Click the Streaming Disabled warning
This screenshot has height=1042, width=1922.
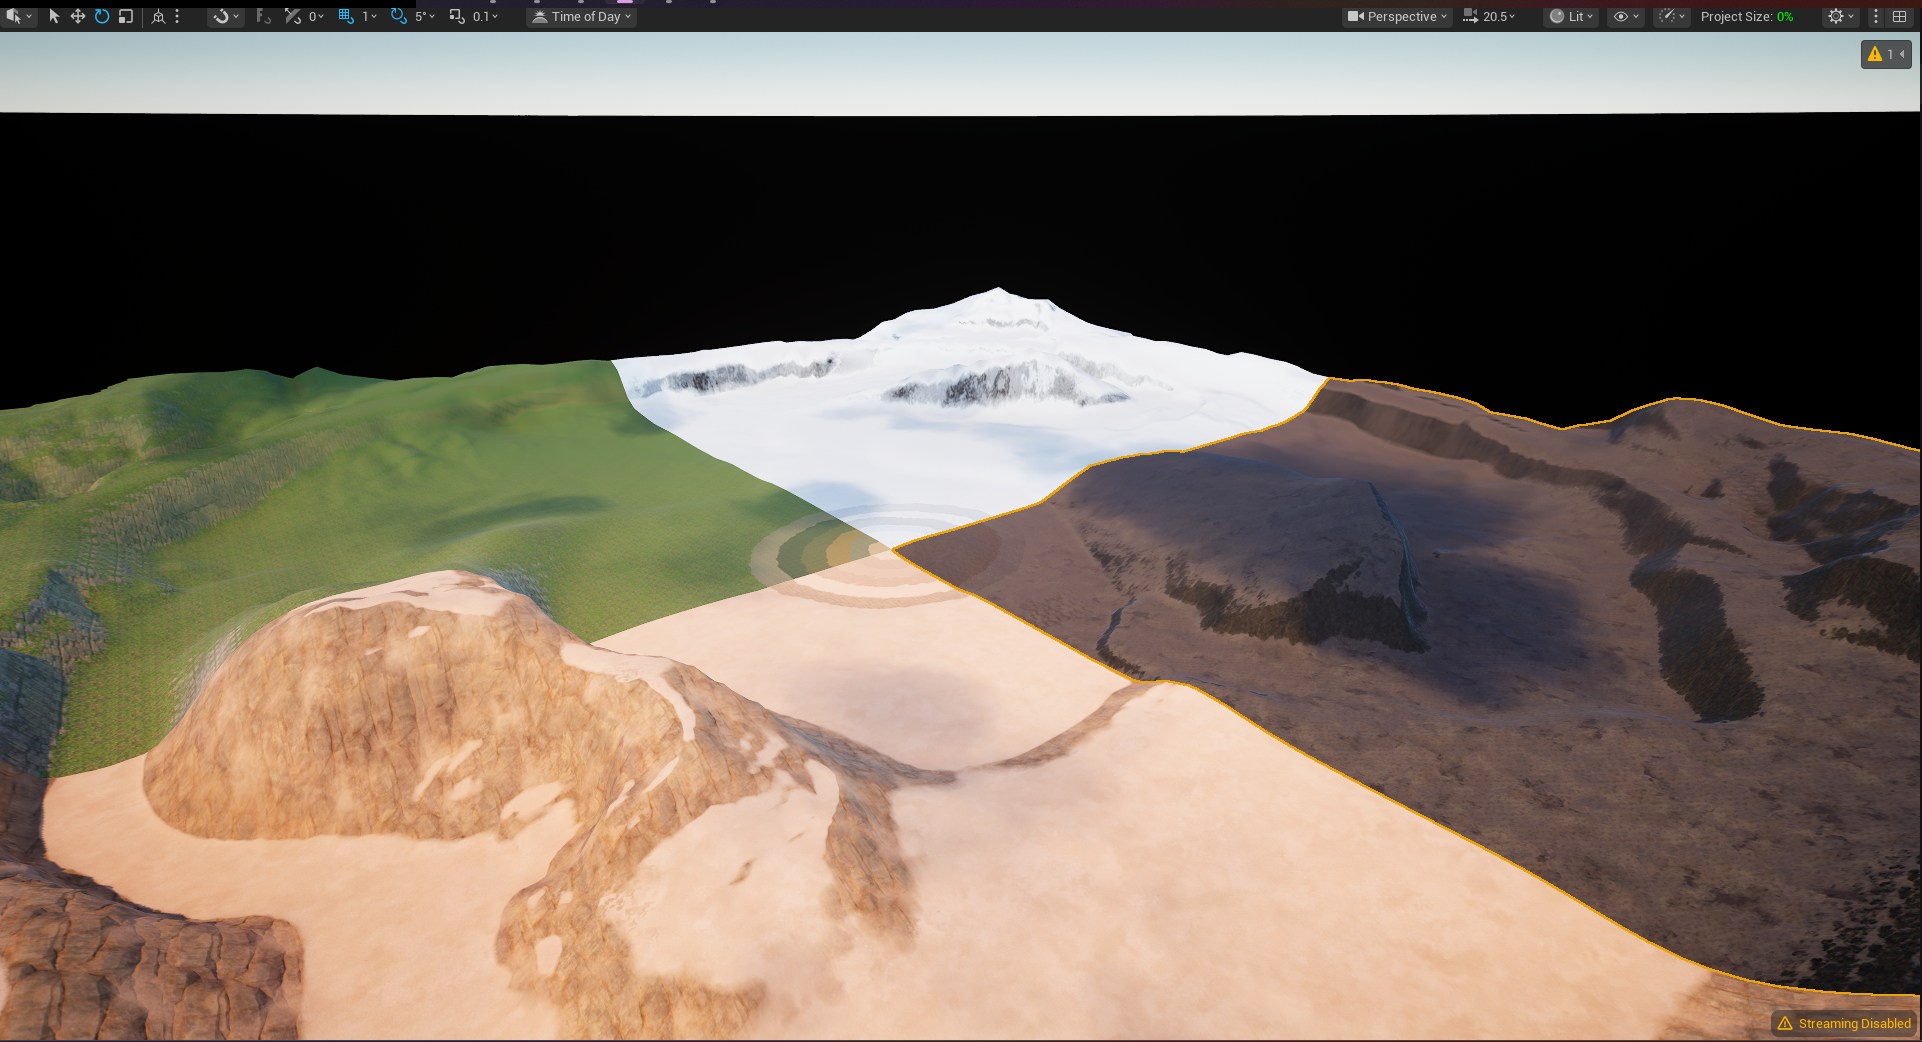coord(1844,1023)
